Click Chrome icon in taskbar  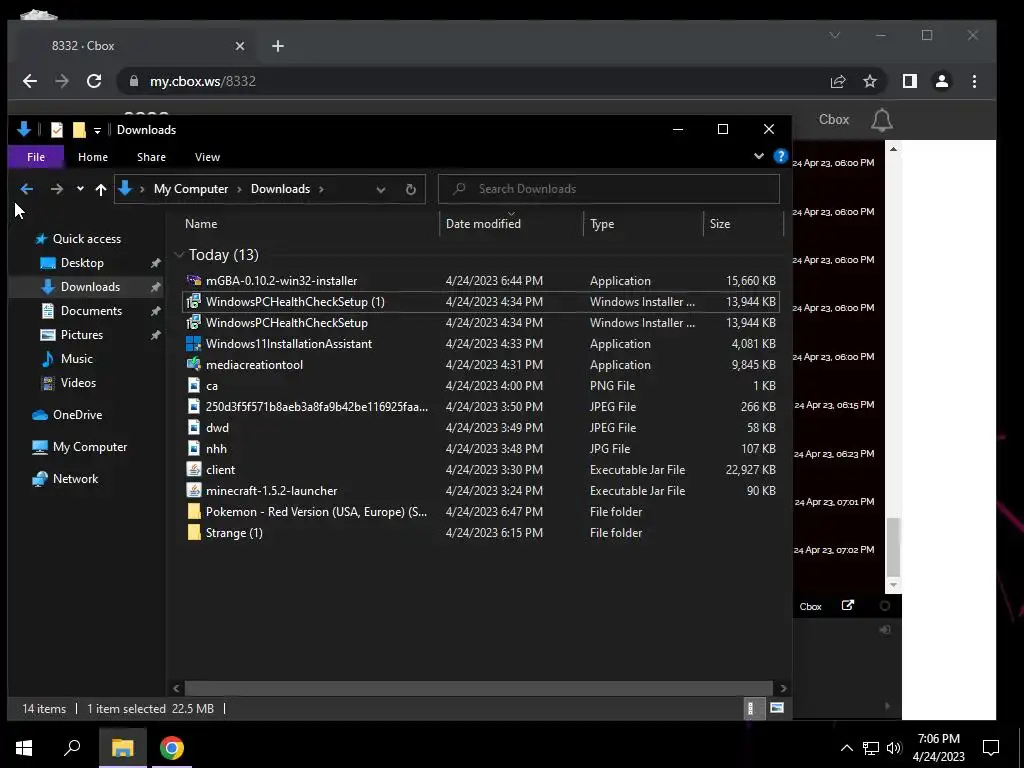(172, 748)
